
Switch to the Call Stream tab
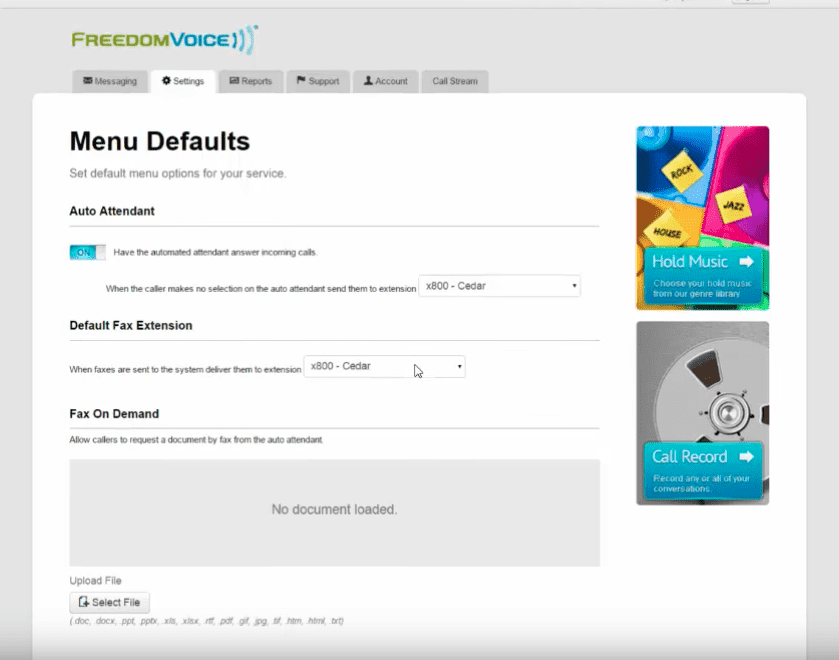[x=455, y=81]
